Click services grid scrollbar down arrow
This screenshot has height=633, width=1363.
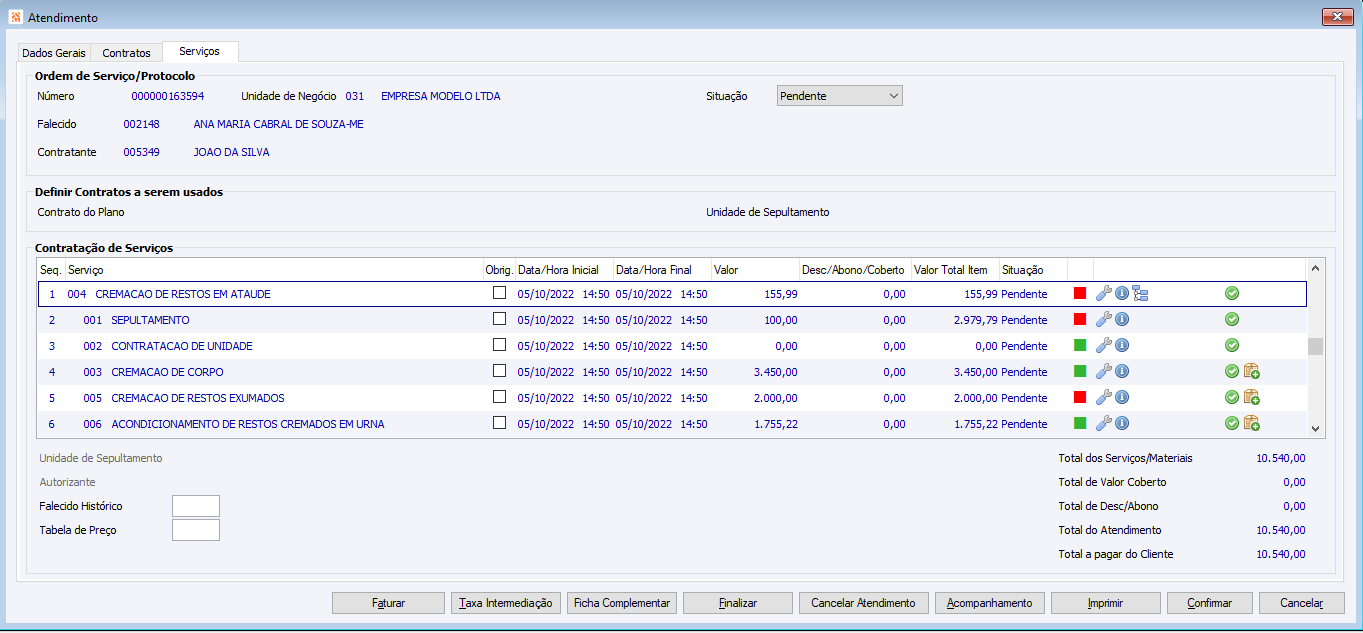click(x=1316, y=428)
